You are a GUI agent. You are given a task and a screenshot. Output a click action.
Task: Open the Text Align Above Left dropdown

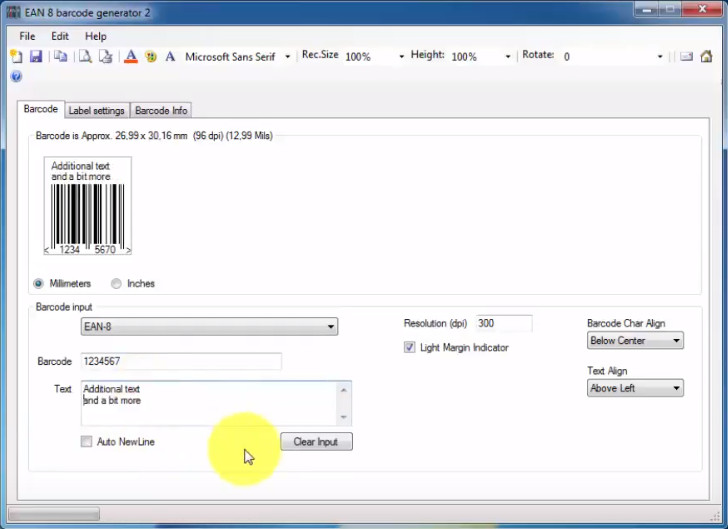coord(635,388)
